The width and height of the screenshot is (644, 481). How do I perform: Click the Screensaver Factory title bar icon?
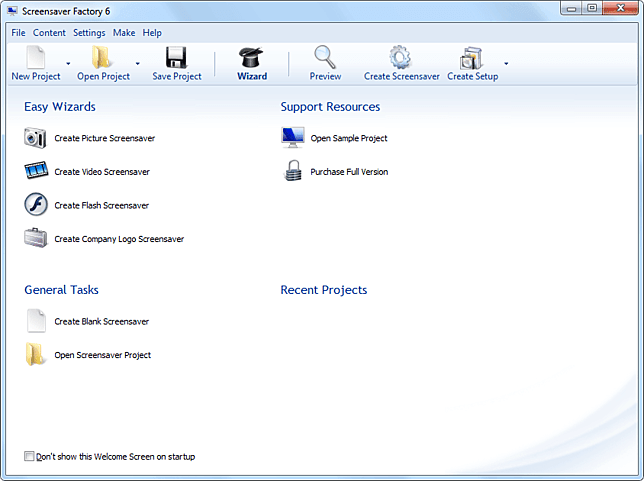12,11
